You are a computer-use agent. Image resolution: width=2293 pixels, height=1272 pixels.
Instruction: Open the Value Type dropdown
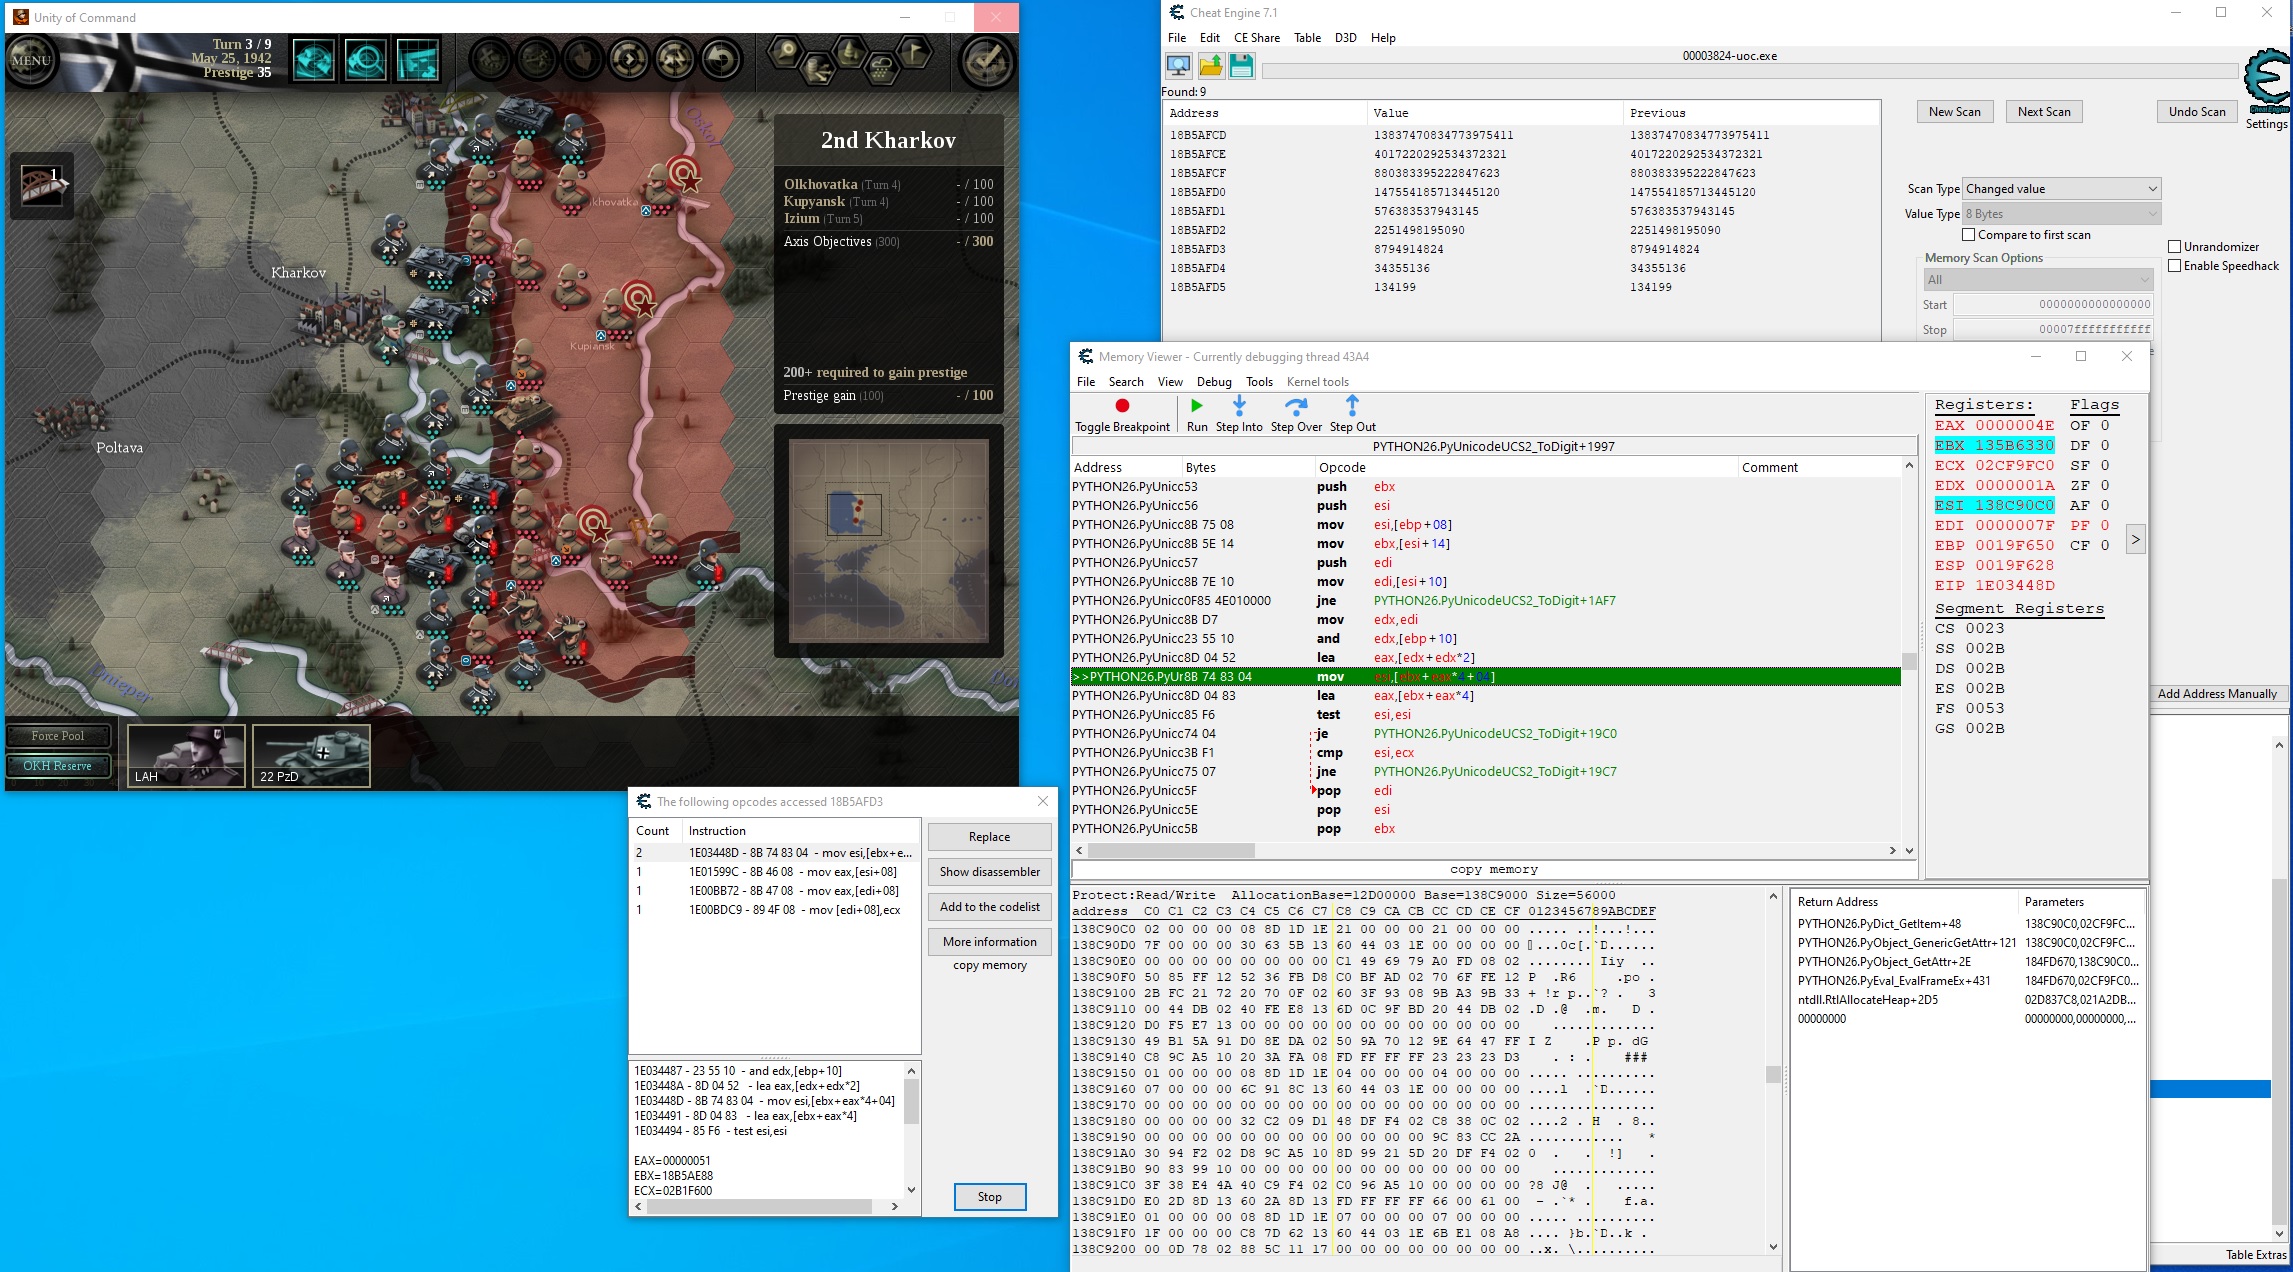click(x=2060, y=214)
